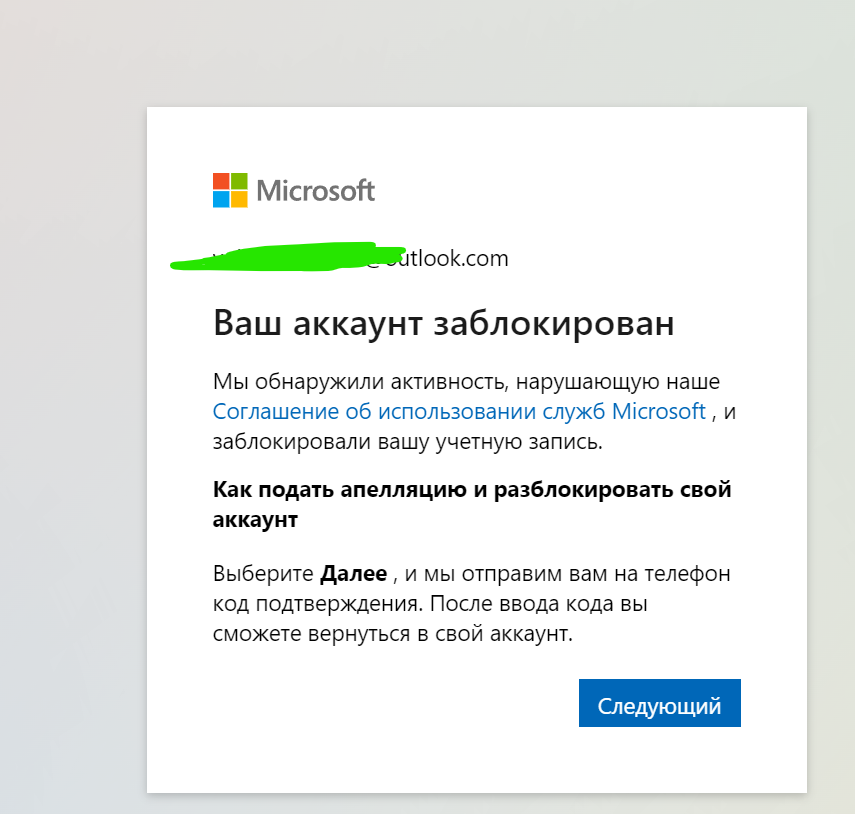Click the Microsoft four-square logo
The image size is (855, 814).
click(x=230, y=190)
